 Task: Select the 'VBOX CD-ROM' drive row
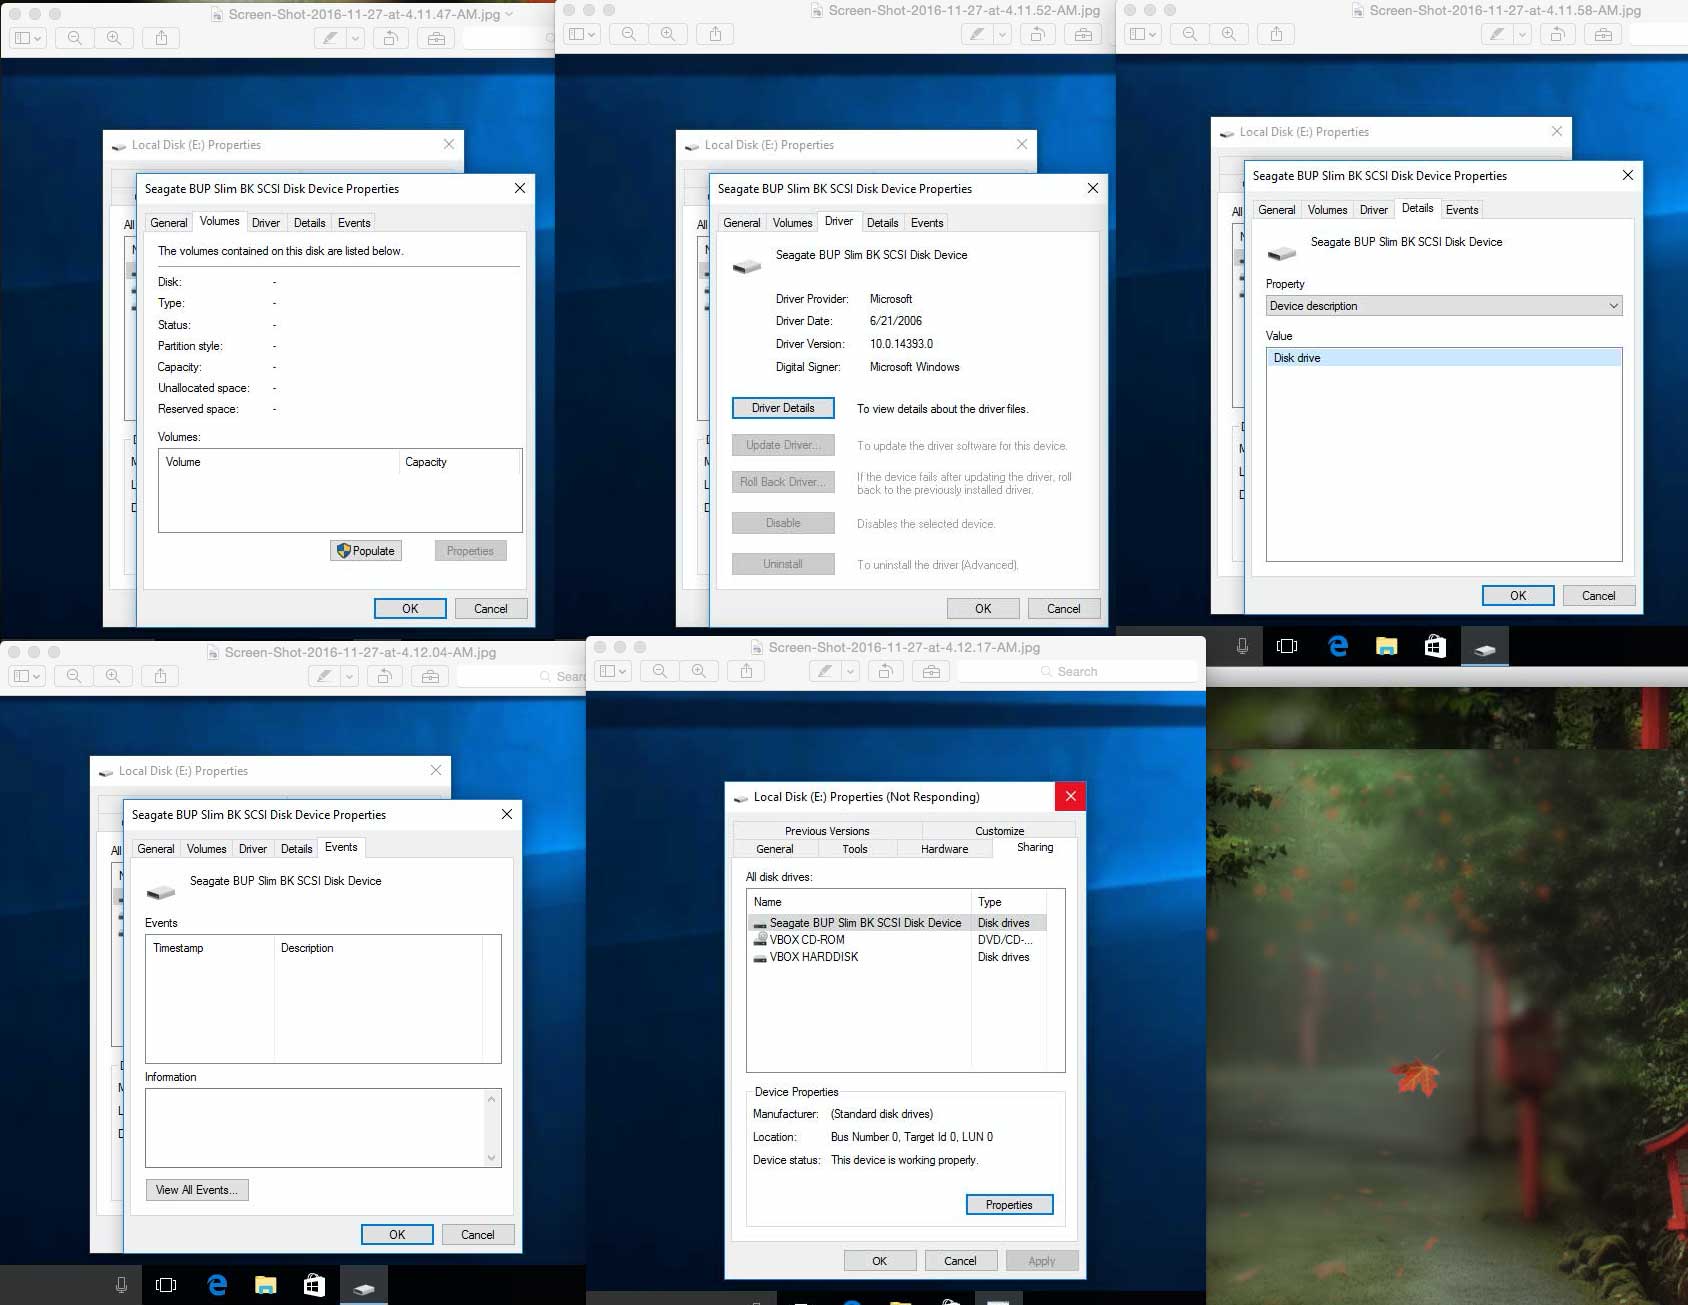click(897, 940)
